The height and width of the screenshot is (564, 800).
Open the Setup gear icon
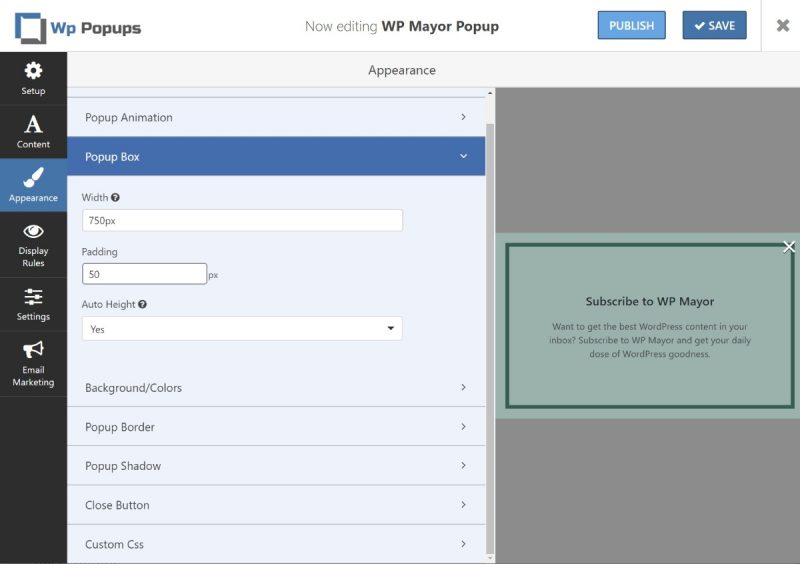pyautogui.click(x=33, y=71)
